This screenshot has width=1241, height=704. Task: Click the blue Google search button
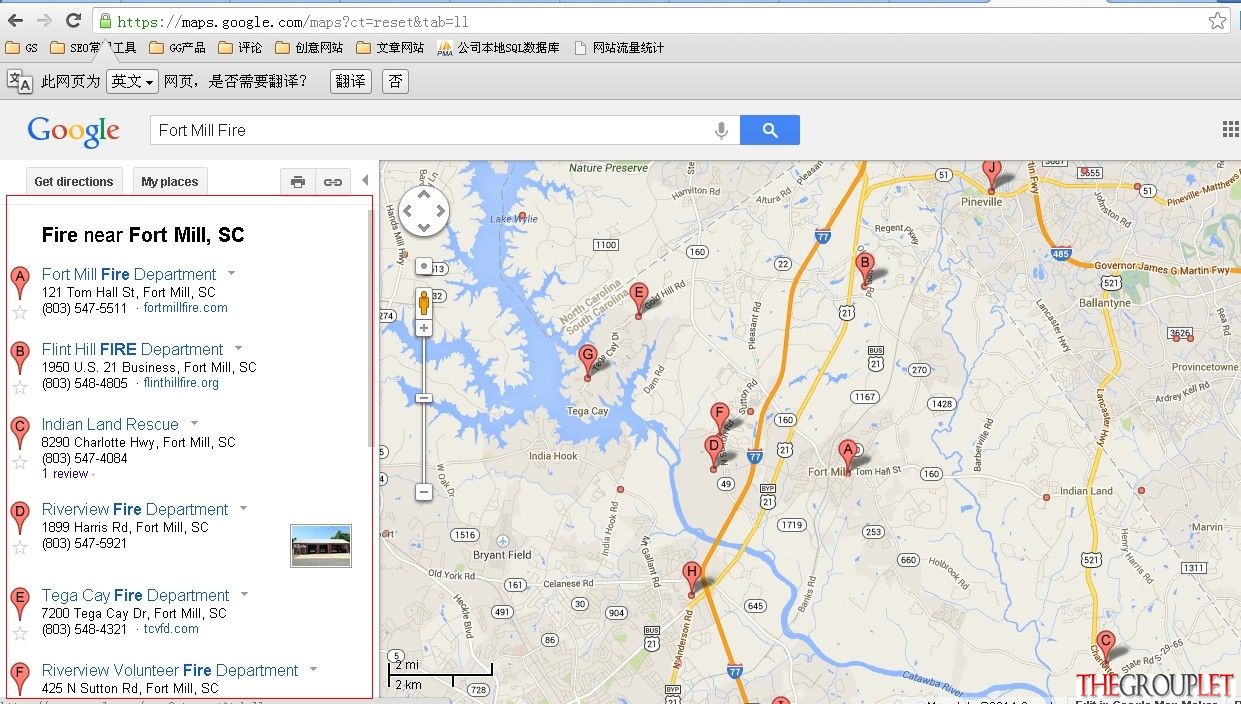coord(769,130)
